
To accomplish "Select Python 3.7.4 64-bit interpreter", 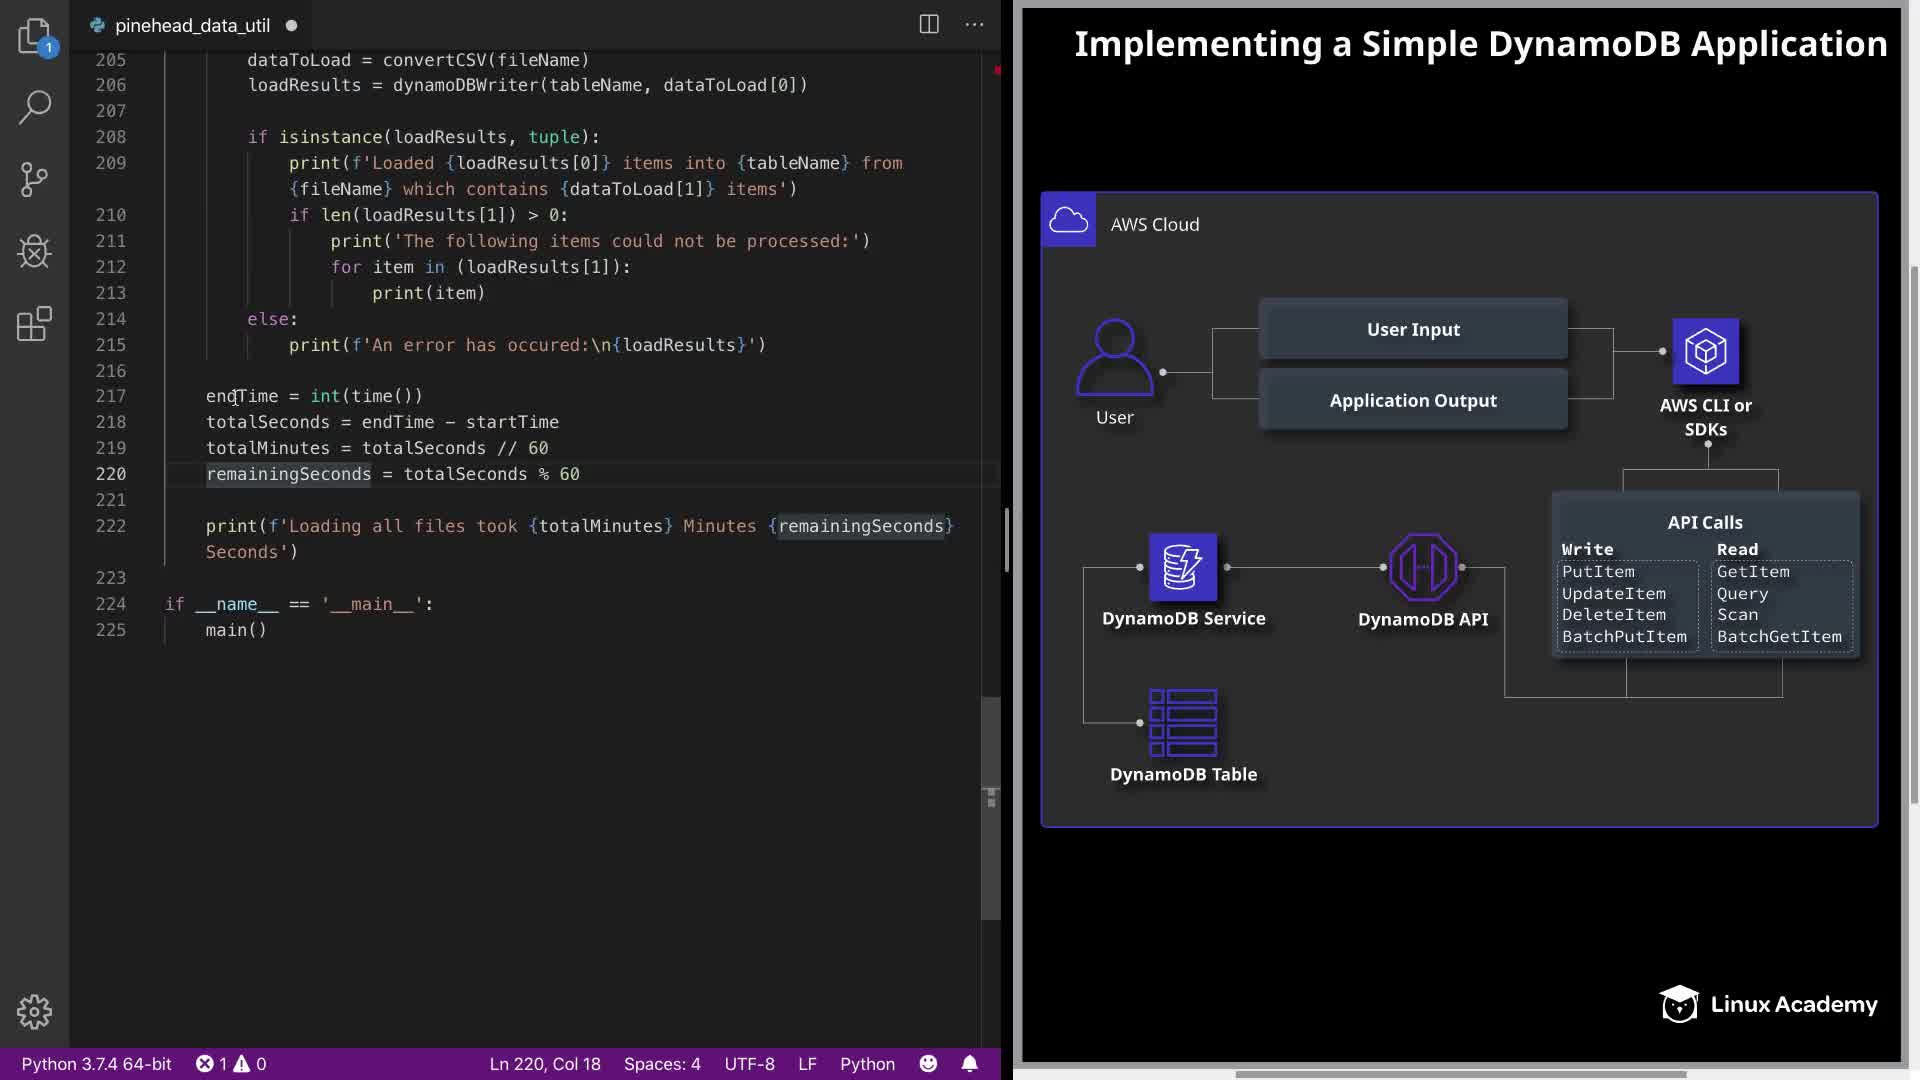I will coord(96,1064).
